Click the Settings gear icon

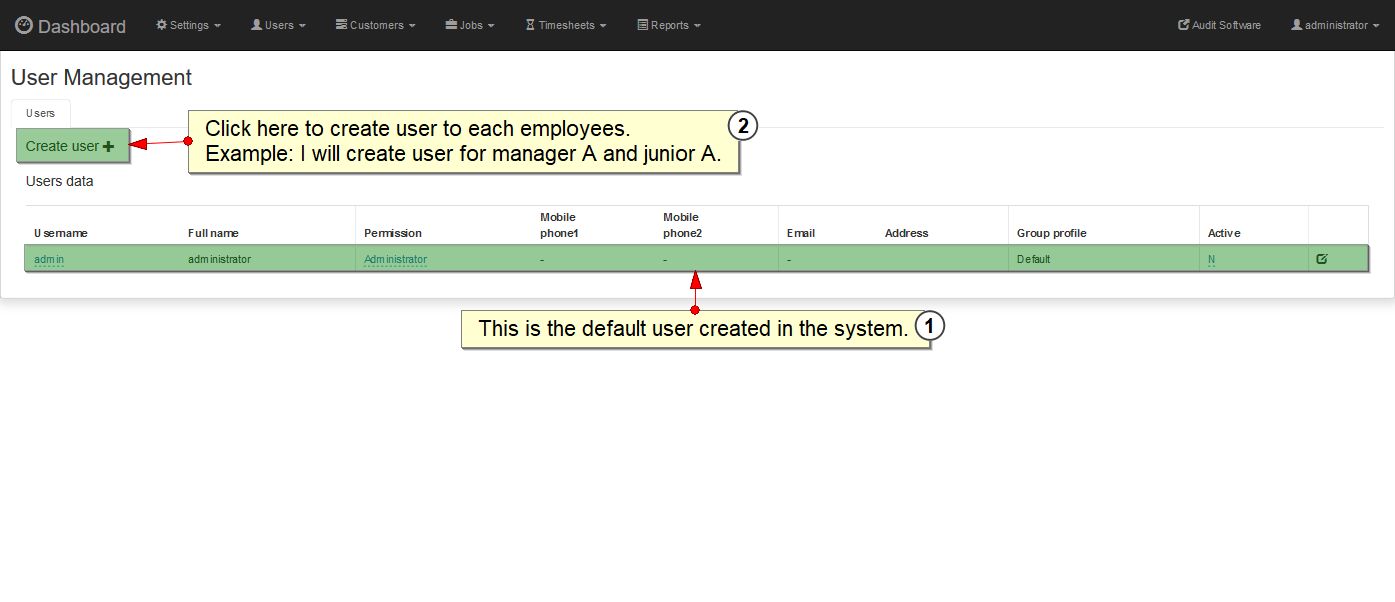click(161, 25)
